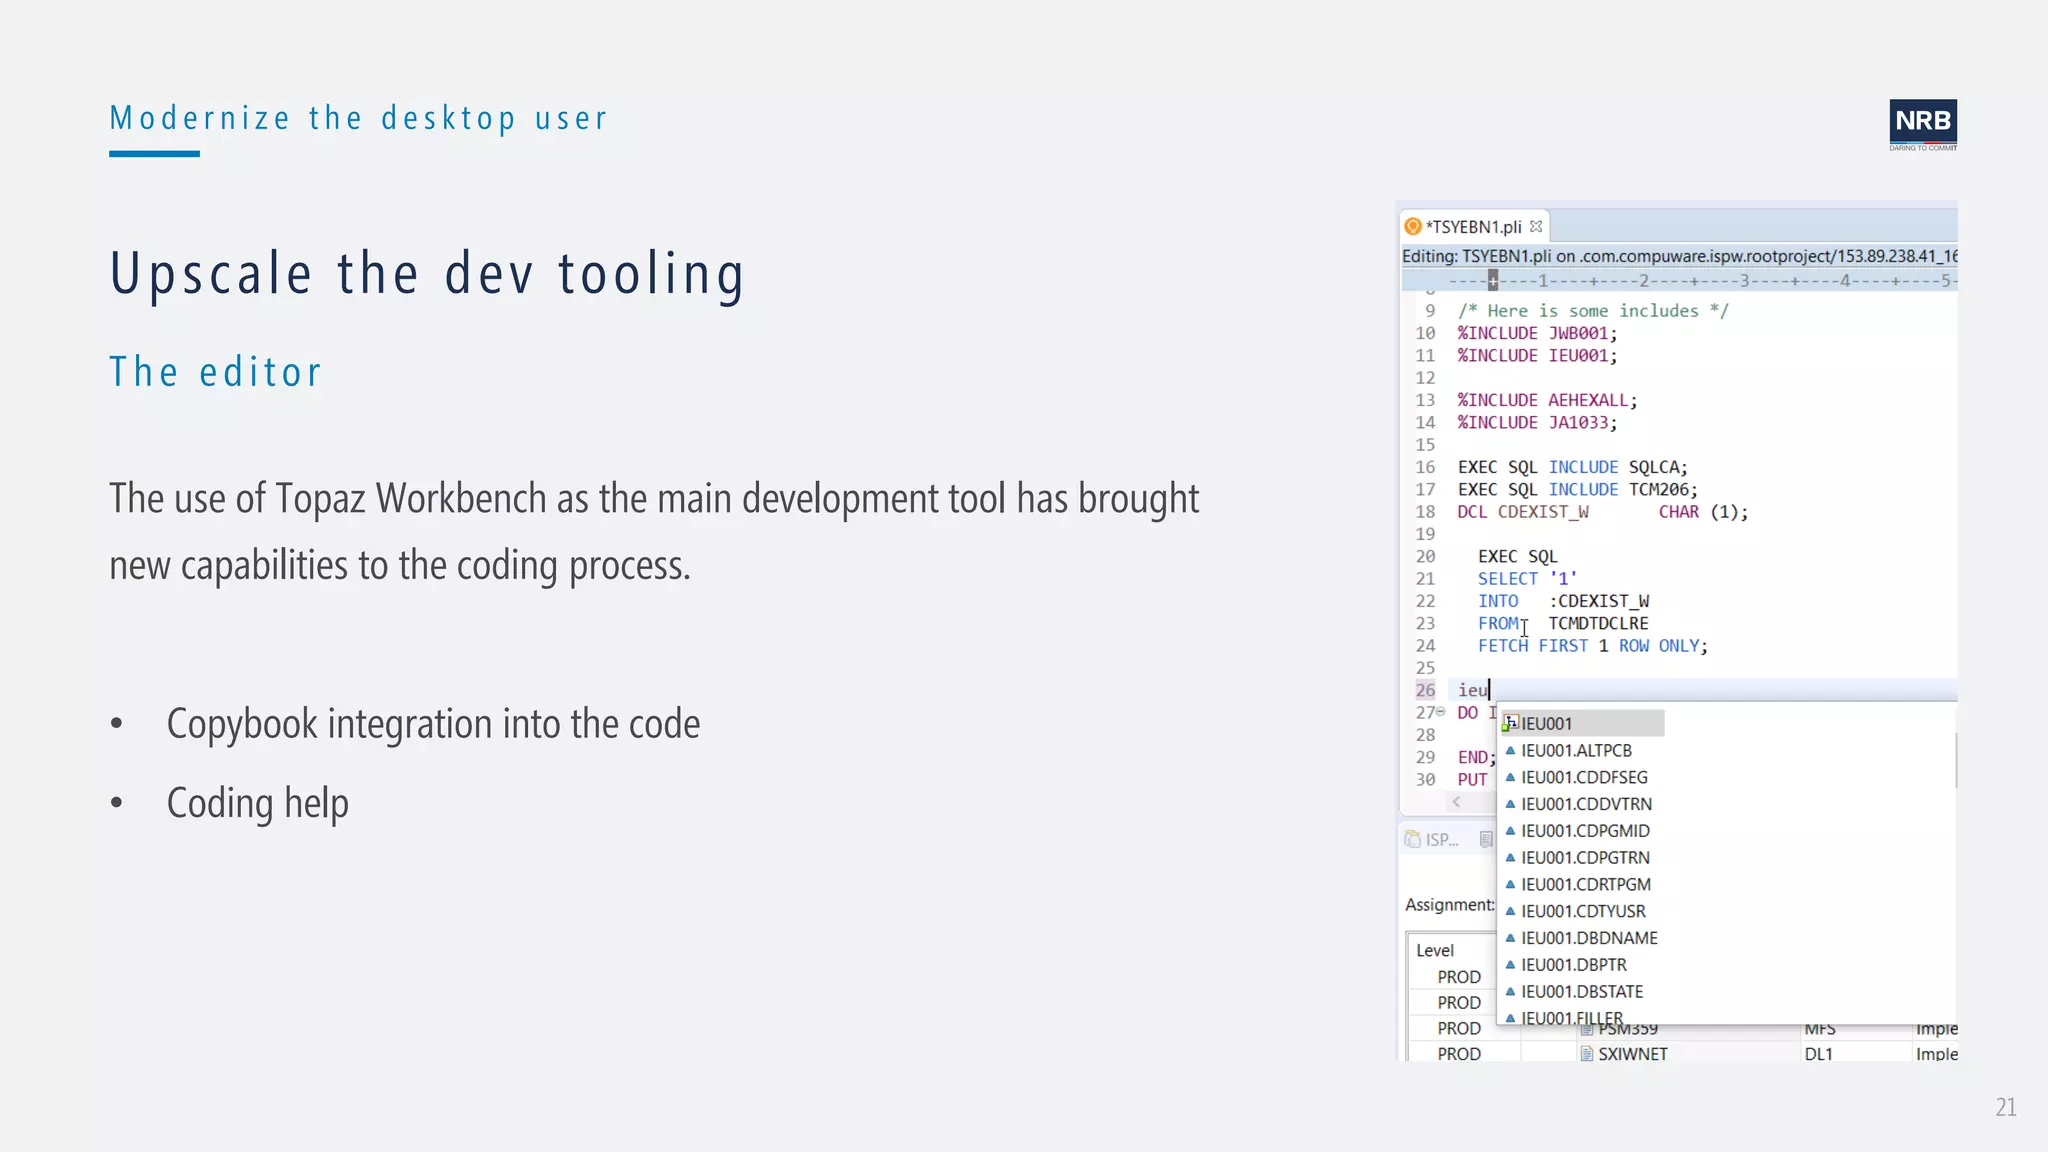Image resolution: width=2048 pixels, height=1152 pixels.
Task: Select the *TSYEBN1.pli editor tab
Action: [1474, 227]
